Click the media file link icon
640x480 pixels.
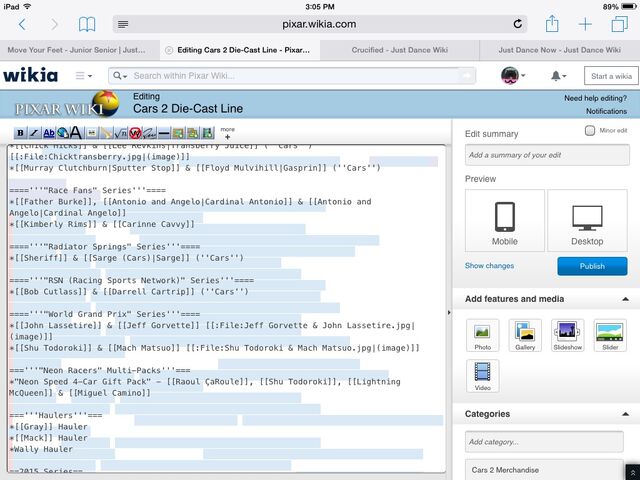click(x=107, y=133)
